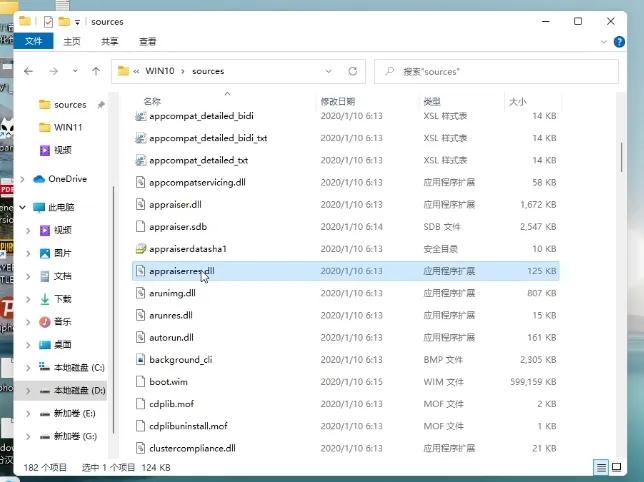Screen dimensions: 644x482
Task: Sort by 修改日期 column header
Action: coord(338,101)
